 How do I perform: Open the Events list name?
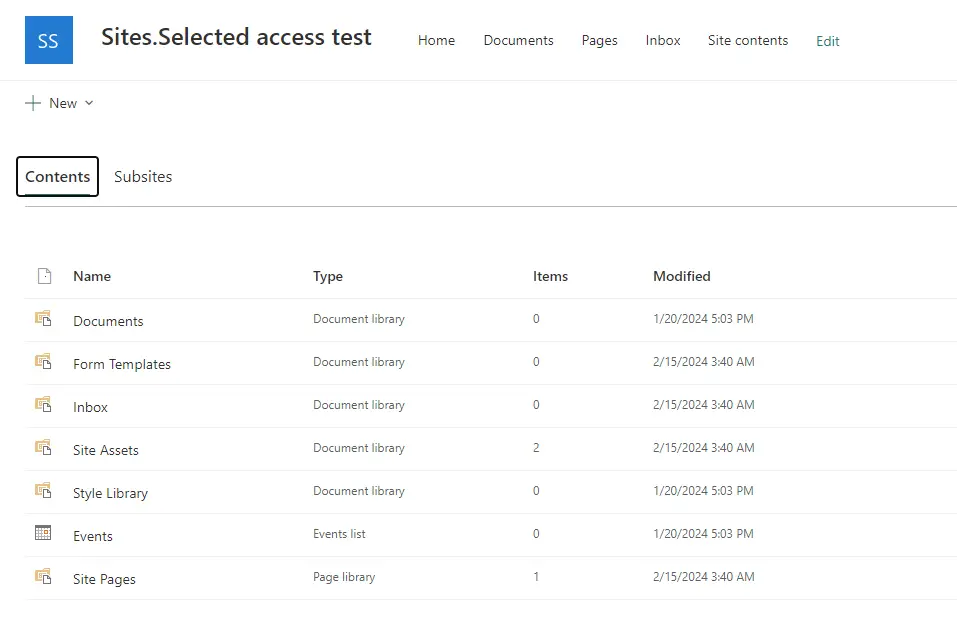pyautogui.click(x=93, y=536)
